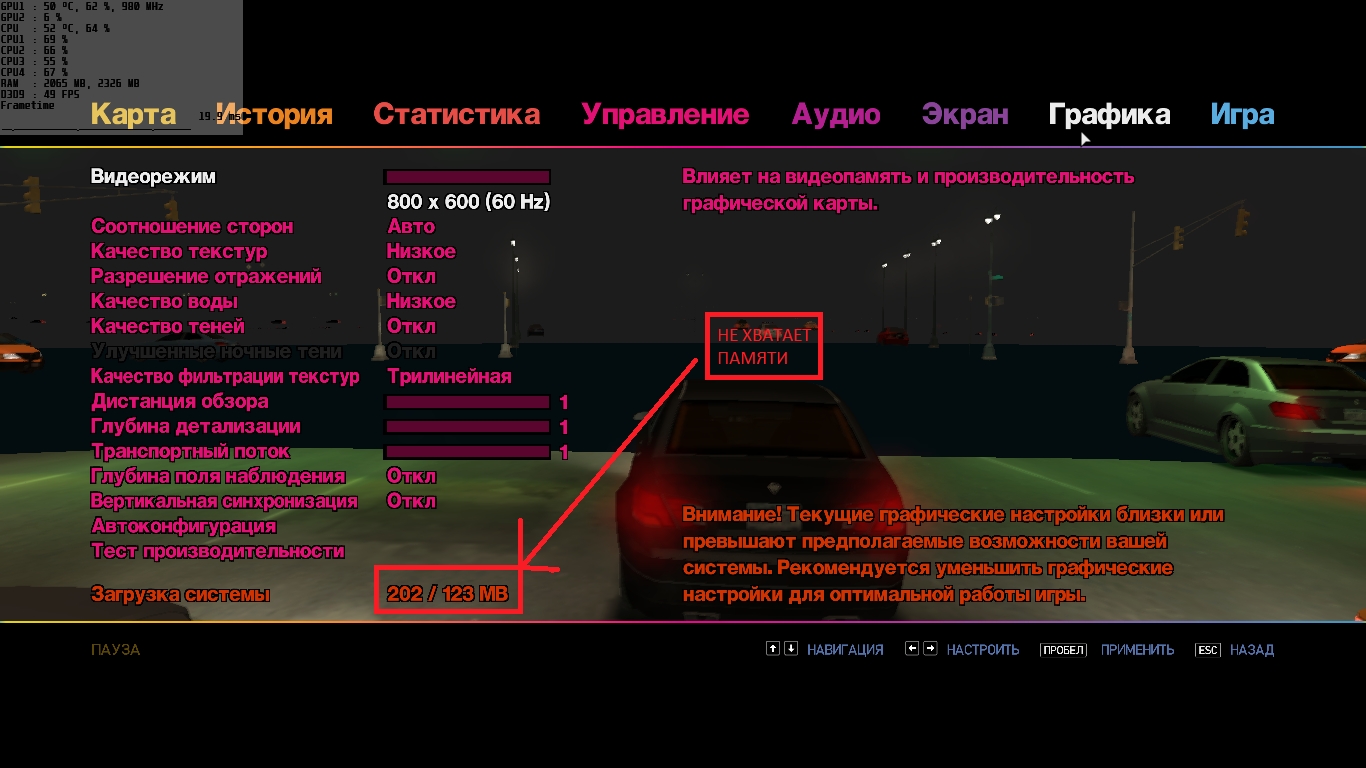
Task: Change the Трилинейная filtering value
Action: pyautogui.click(x=449, y=377)
